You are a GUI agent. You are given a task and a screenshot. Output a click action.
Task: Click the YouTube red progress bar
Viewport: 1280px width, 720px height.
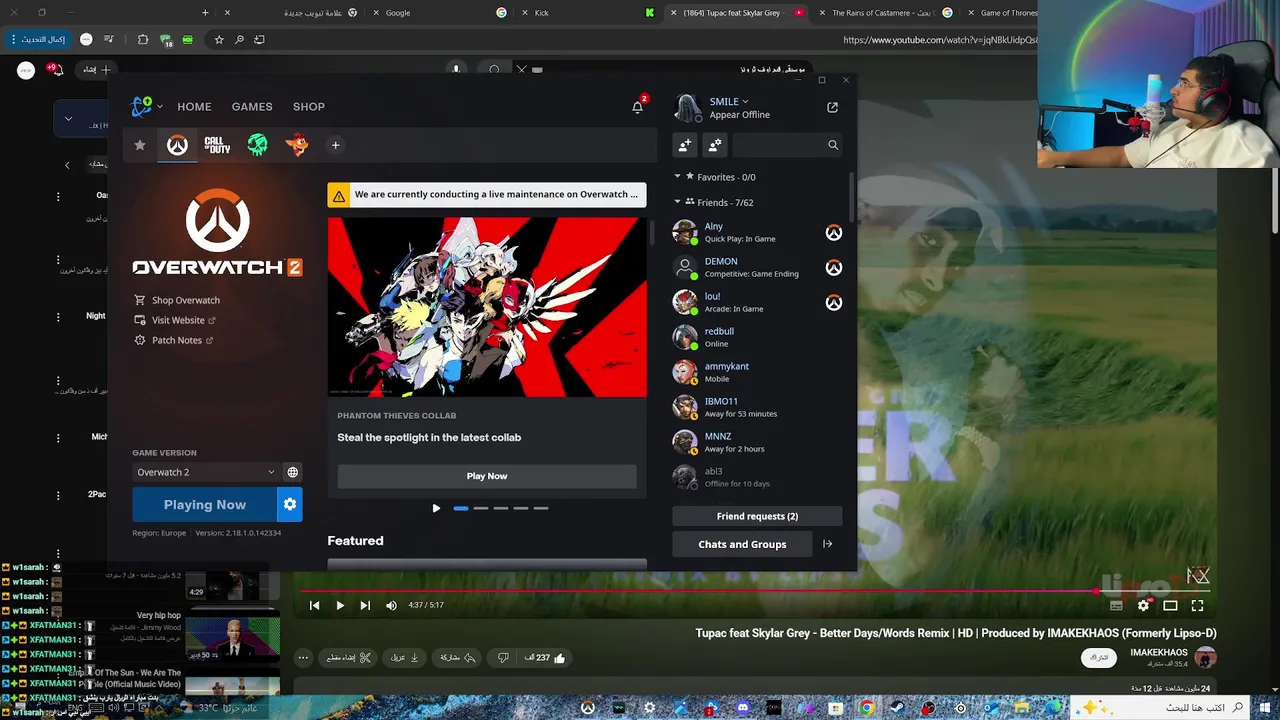click(698, 591)
